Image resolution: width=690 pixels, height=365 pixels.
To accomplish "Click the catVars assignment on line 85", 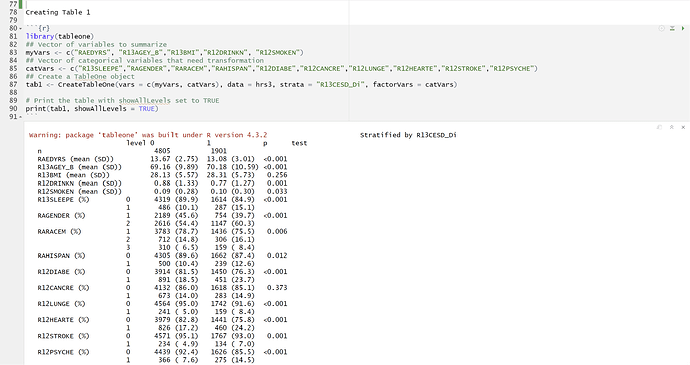I will click(282, 69).
